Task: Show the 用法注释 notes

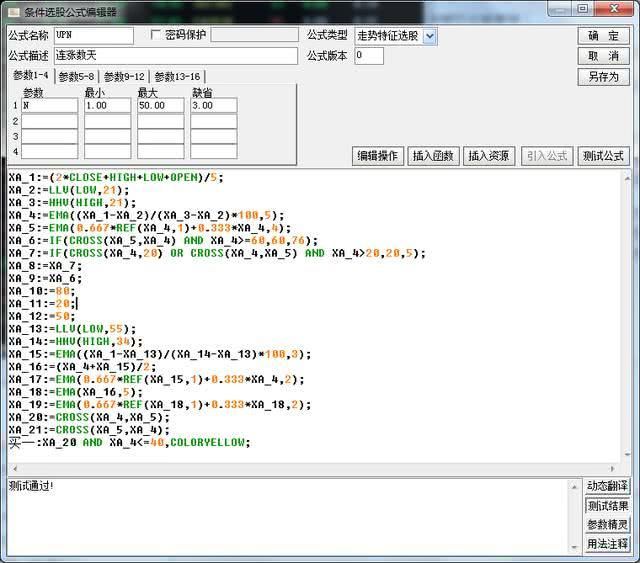Action: click(x=607, y=544)
